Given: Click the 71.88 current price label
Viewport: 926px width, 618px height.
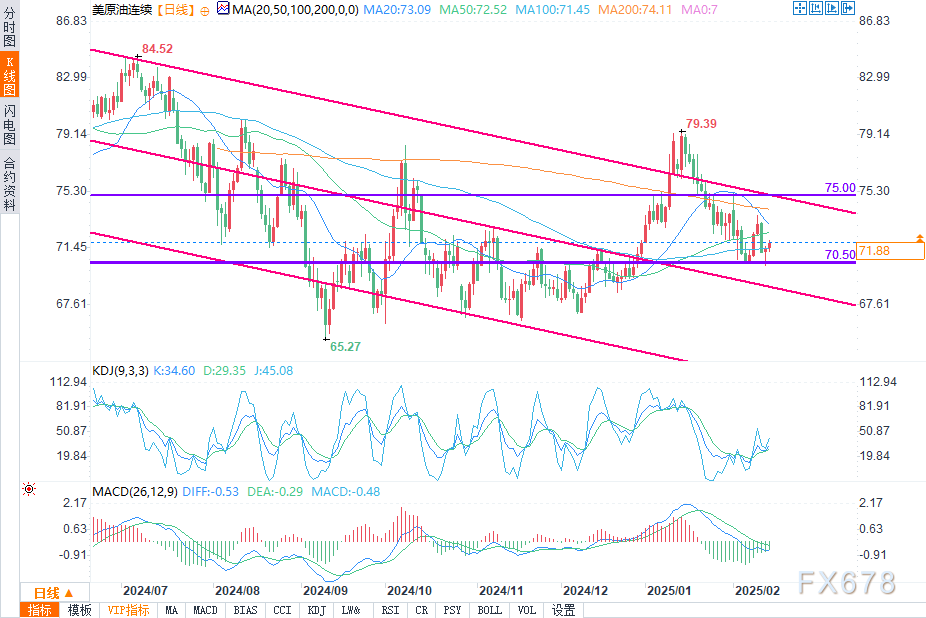Looking at the screenshot, I should [875, 251].
